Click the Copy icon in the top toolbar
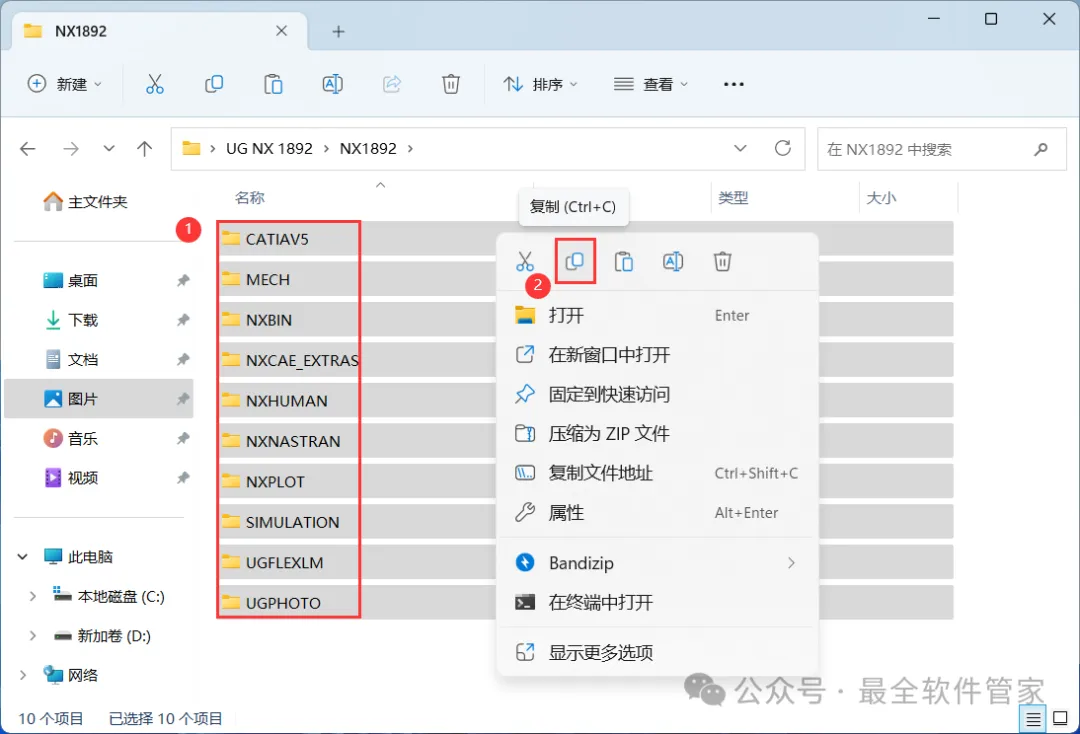The image size is (1080, 734). pos(214,84)
